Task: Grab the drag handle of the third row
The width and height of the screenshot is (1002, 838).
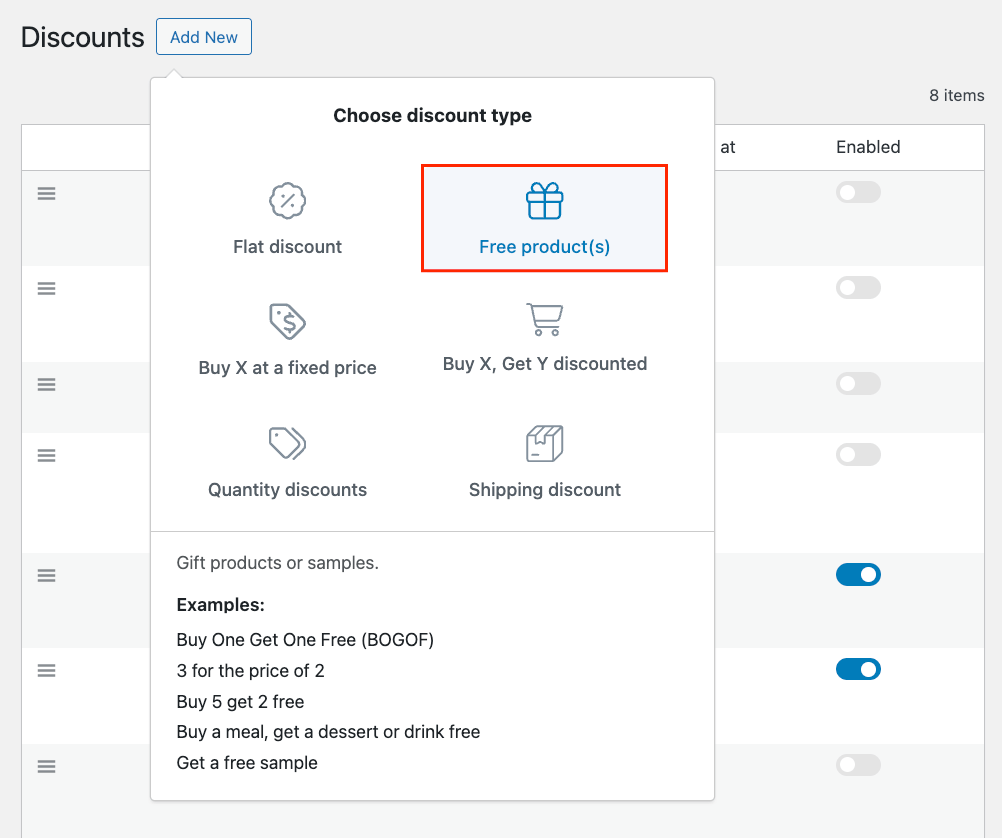Action: click(x=46, y=384)
